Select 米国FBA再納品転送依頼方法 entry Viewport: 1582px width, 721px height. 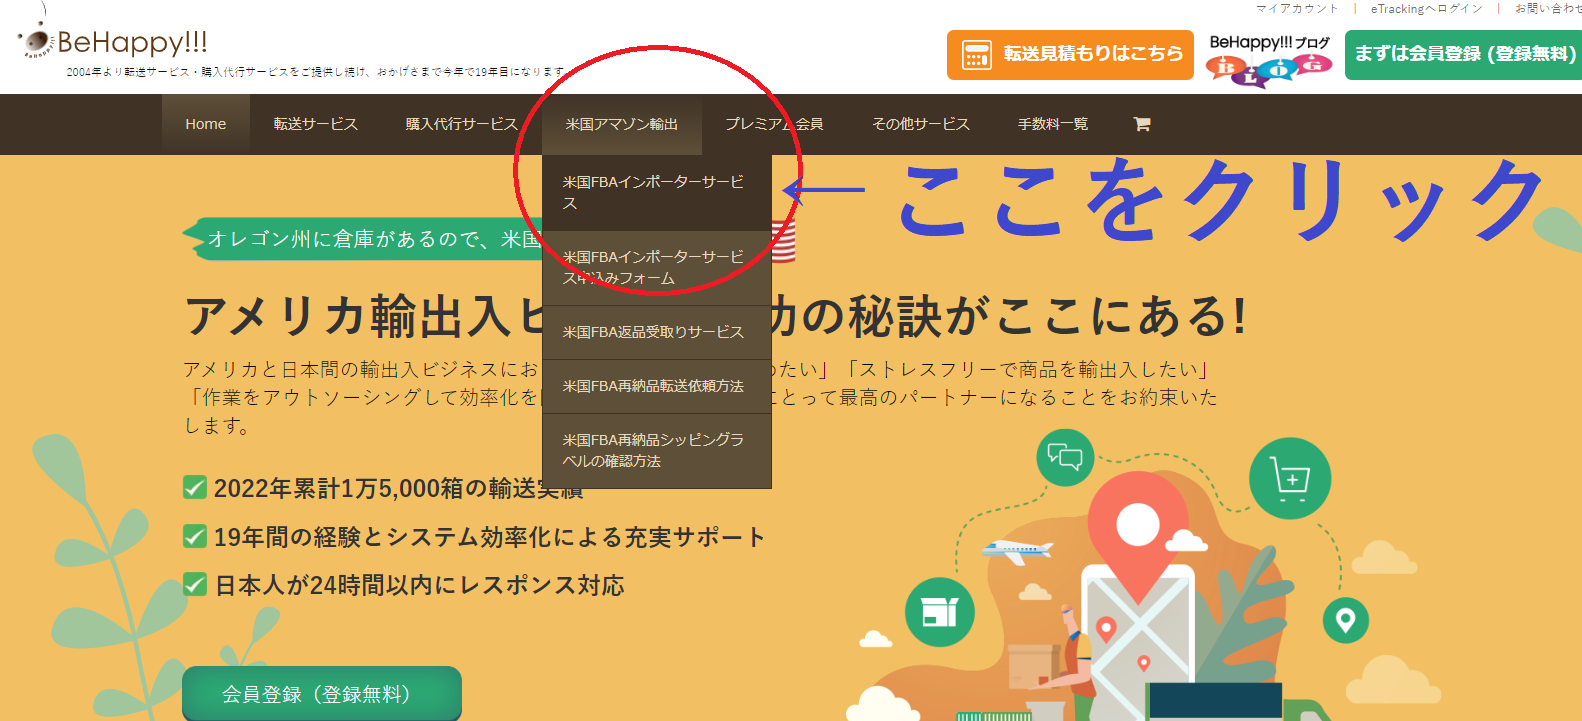[x=657, y=386]
